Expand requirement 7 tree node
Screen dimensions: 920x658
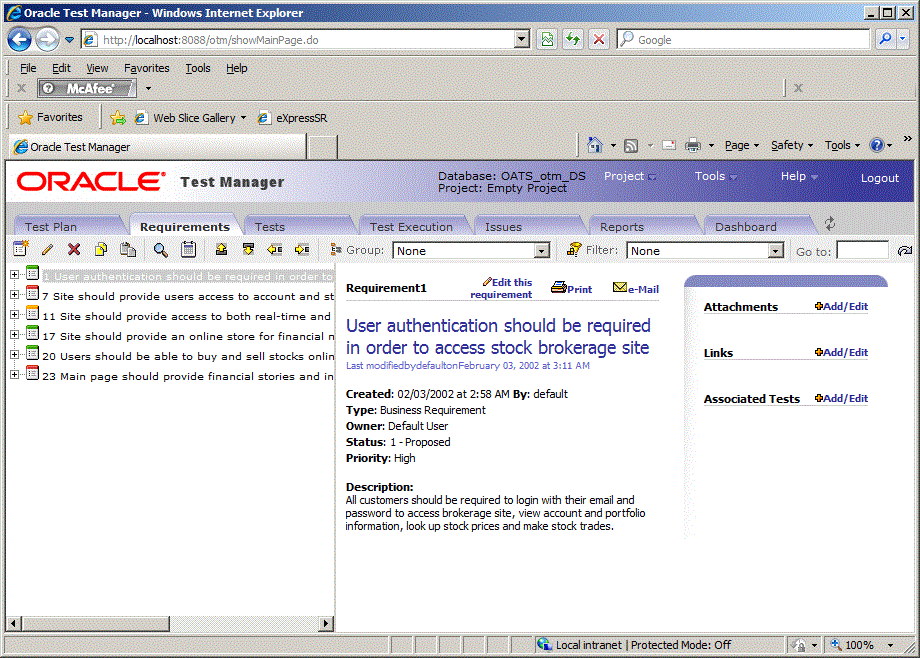[x=15, y=295]
